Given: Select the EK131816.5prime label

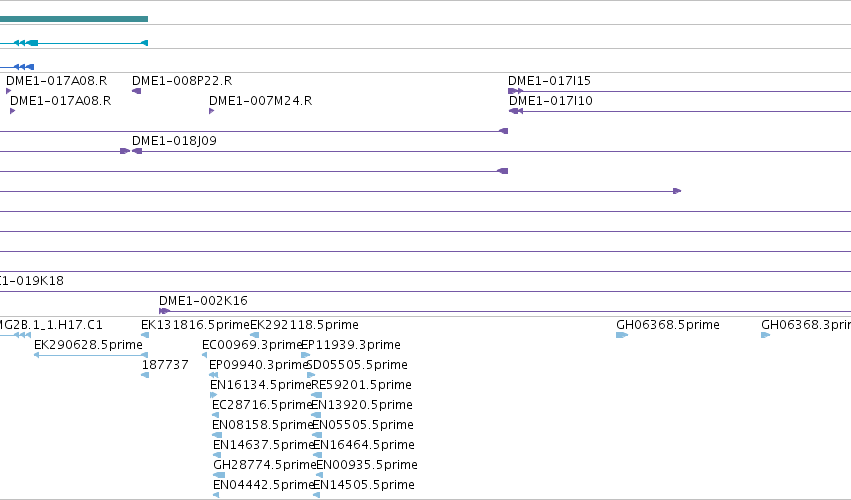Looking at the screenshot, I should tap(195, 325).
